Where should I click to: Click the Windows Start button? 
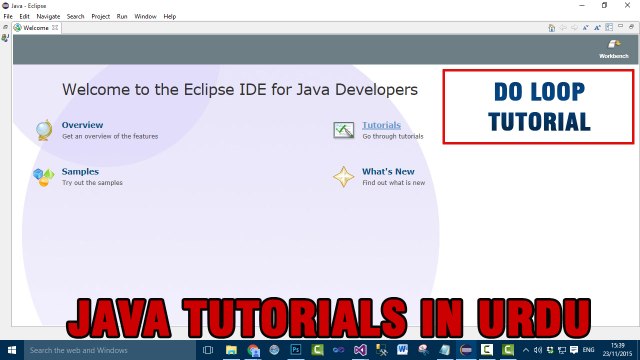(12, 350)
